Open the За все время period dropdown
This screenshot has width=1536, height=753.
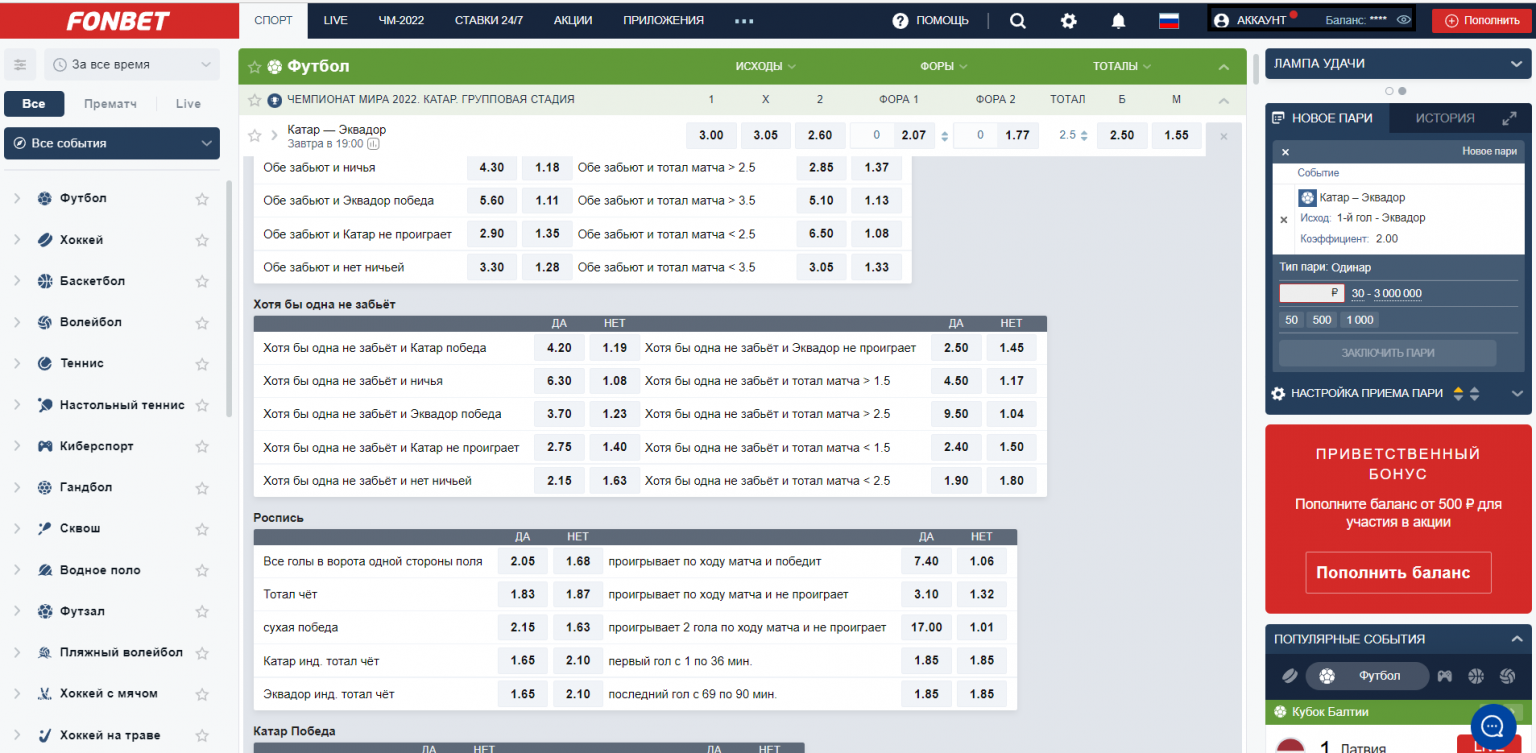click(x=131, y=64)
